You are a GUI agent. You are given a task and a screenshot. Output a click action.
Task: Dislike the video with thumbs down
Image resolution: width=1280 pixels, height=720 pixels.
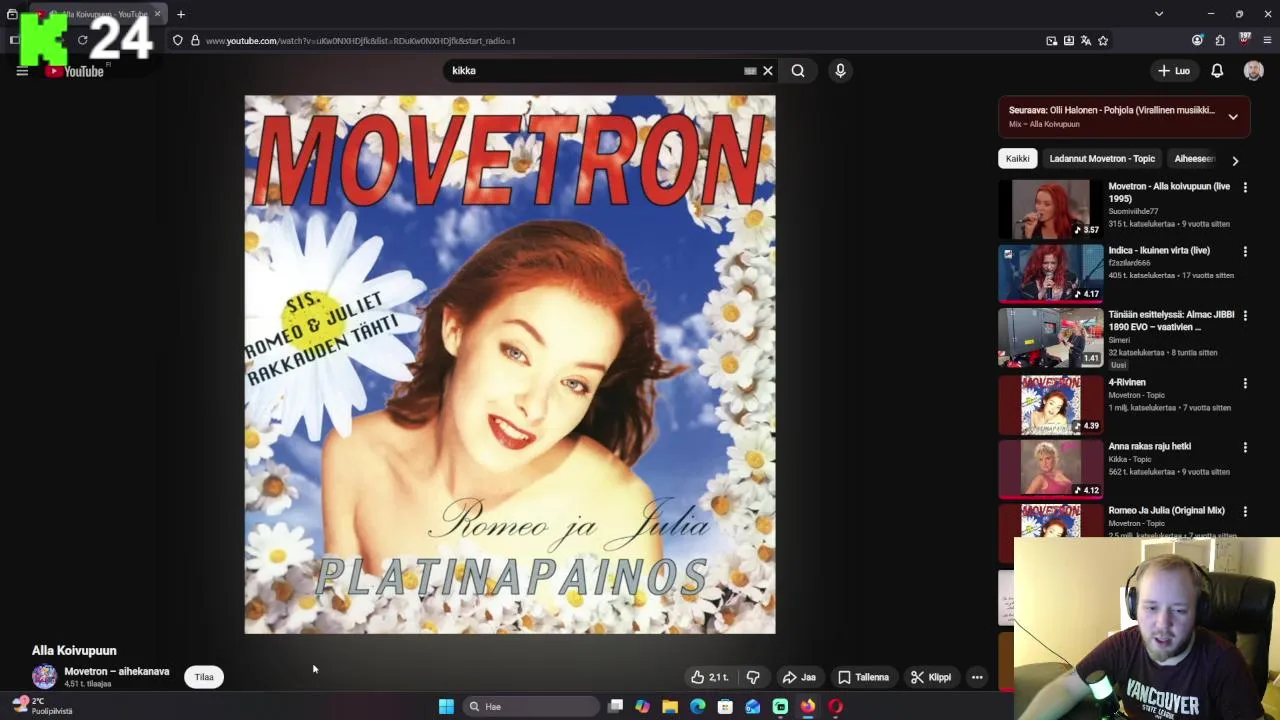click(x=753, y=677)
